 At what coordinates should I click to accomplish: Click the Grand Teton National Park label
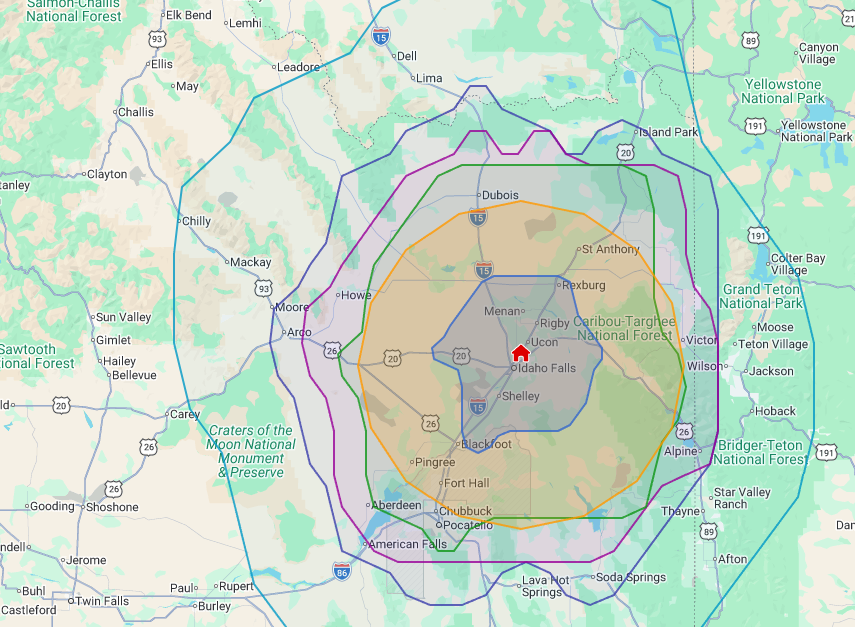click(761, 296)
